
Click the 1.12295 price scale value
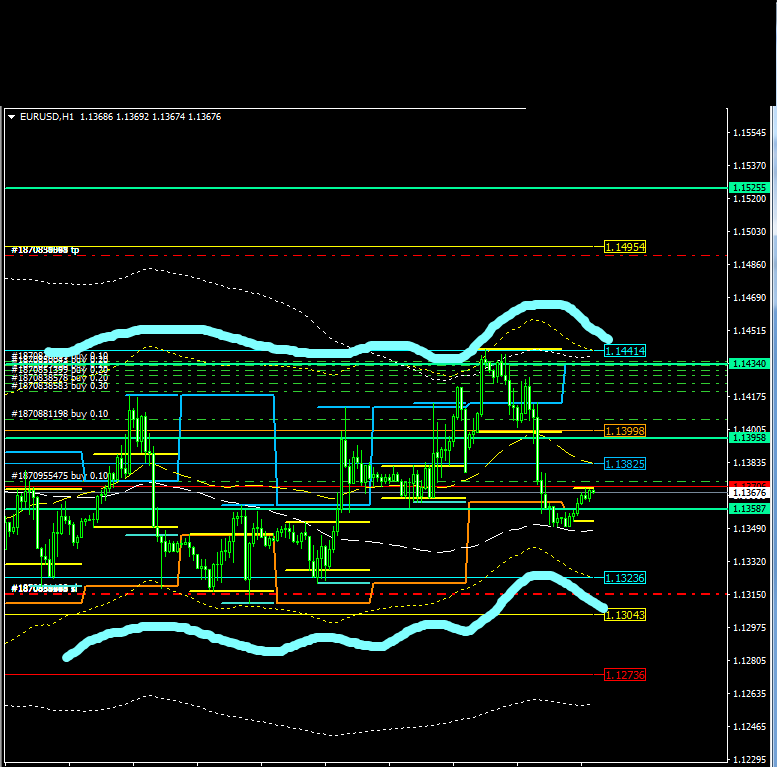749,760
